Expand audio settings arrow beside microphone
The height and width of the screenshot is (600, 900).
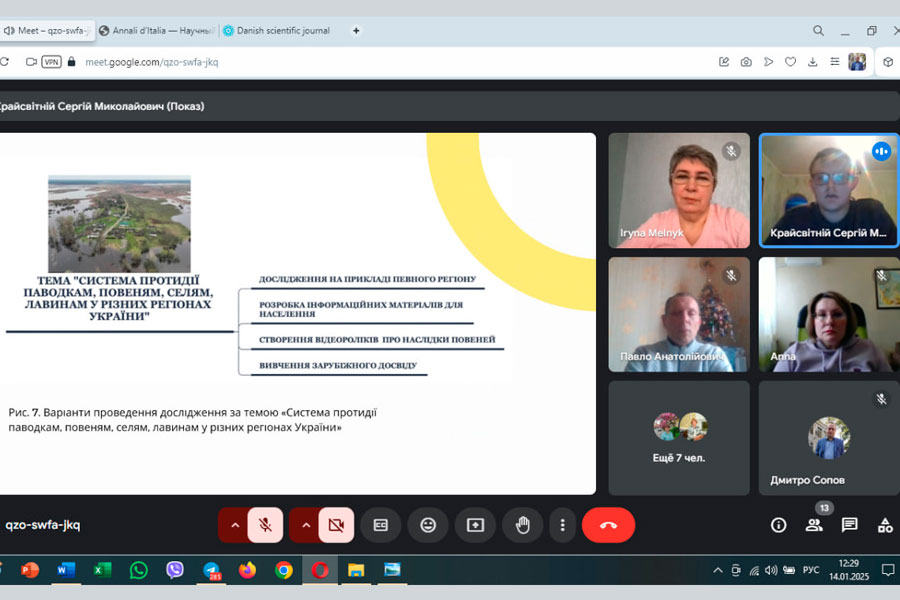[235, 525]
